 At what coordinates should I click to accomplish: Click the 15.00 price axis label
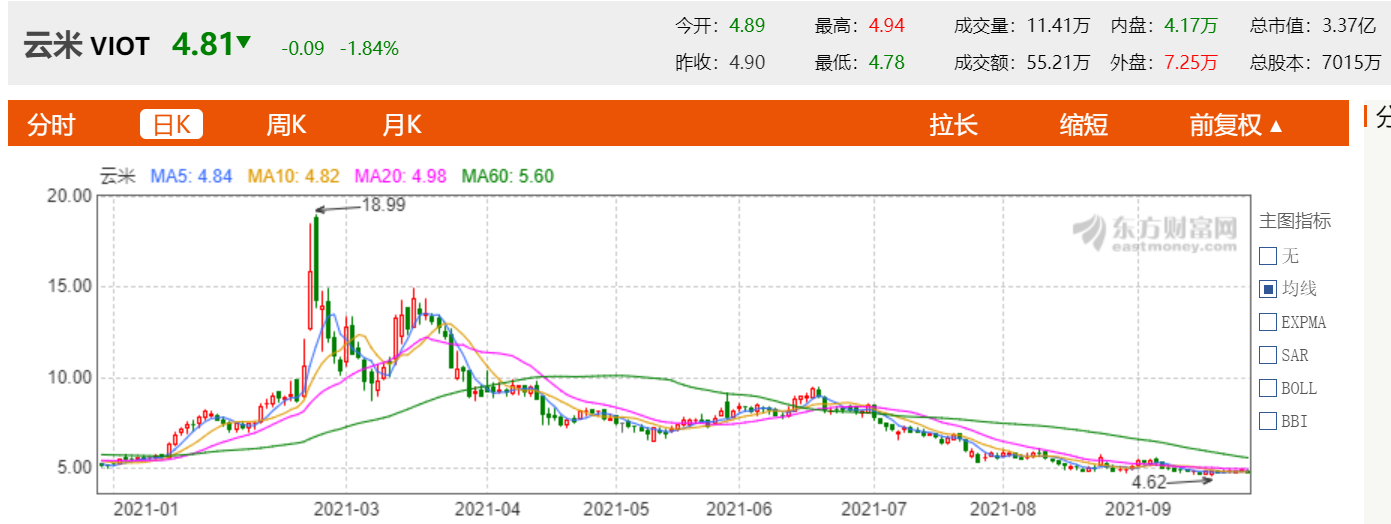(x=70, y=285)
